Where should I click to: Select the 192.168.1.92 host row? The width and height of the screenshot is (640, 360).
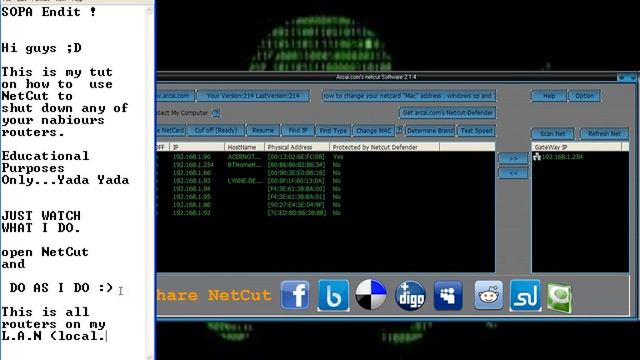326,213
